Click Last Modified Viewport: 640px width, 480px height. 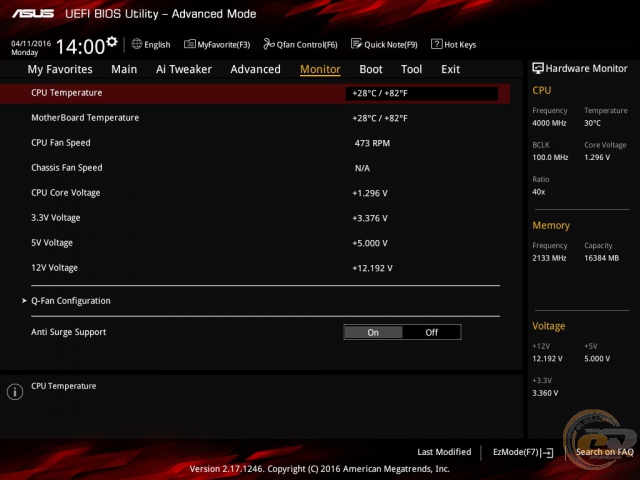[x=444, y=452]
